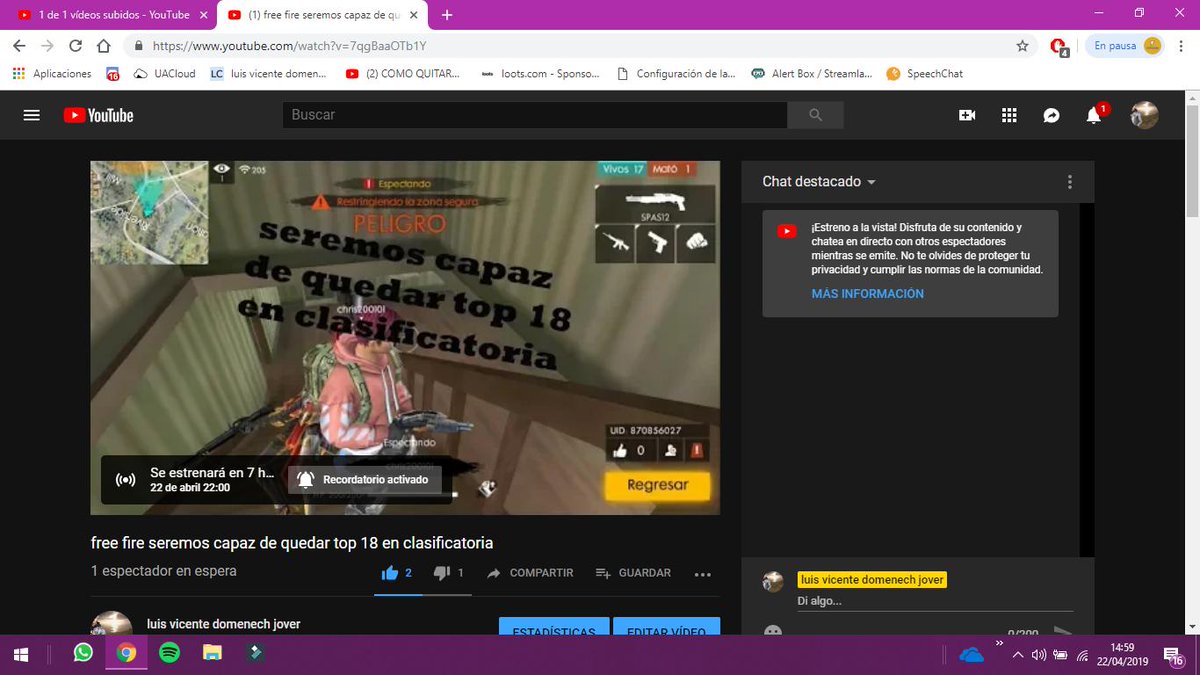Reload the current page
The width and height of the screenshot is (1200, 675).
[x=75, y=46]
